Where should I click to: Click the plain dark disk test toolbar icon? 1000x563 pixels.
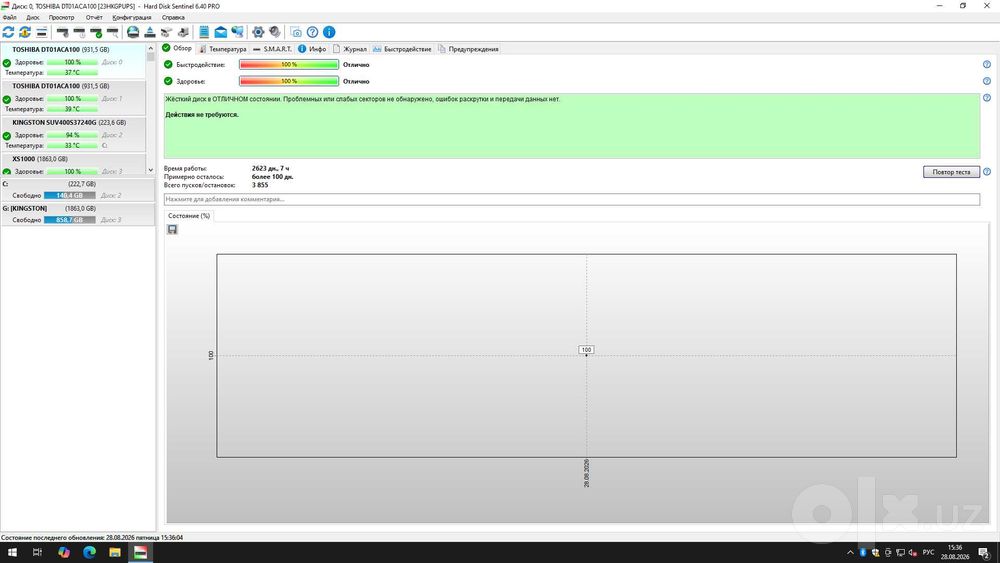point(62,32)
